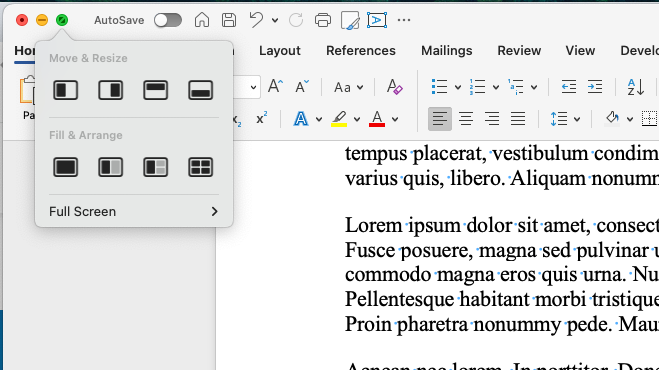Click the line starting 'Proin pharetra'
Viewport: 659px width, 370px height.
coord(502,324)
